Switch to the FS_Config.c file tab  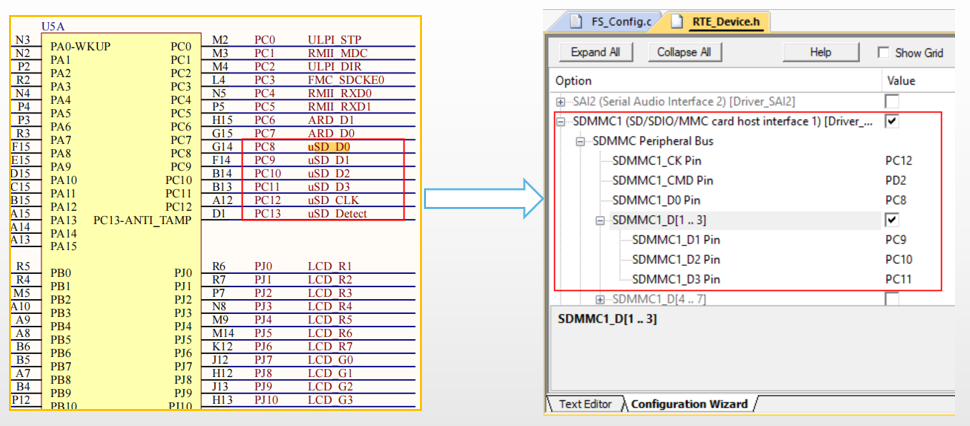615,21
